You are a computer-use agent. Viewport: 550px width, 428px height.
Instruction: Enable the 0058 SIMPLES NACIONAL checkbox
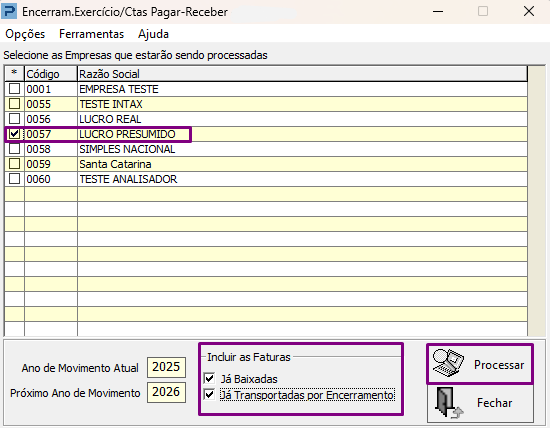pos(14,149)
